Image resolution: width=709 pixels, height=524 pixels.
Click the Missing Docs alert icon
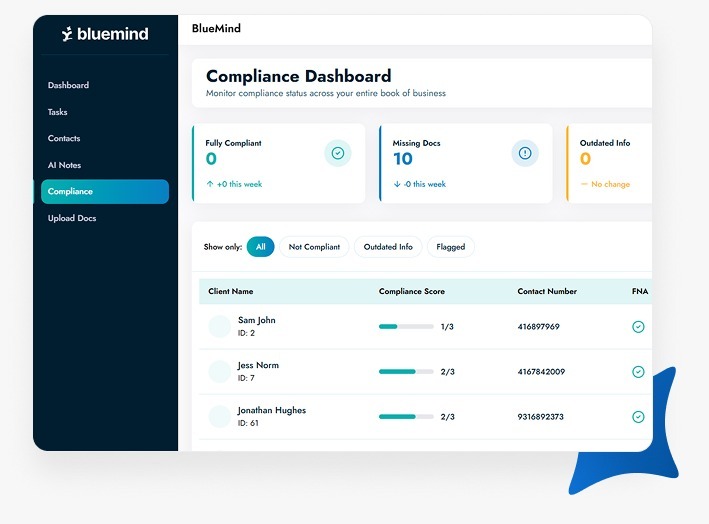tap(525, 153)
